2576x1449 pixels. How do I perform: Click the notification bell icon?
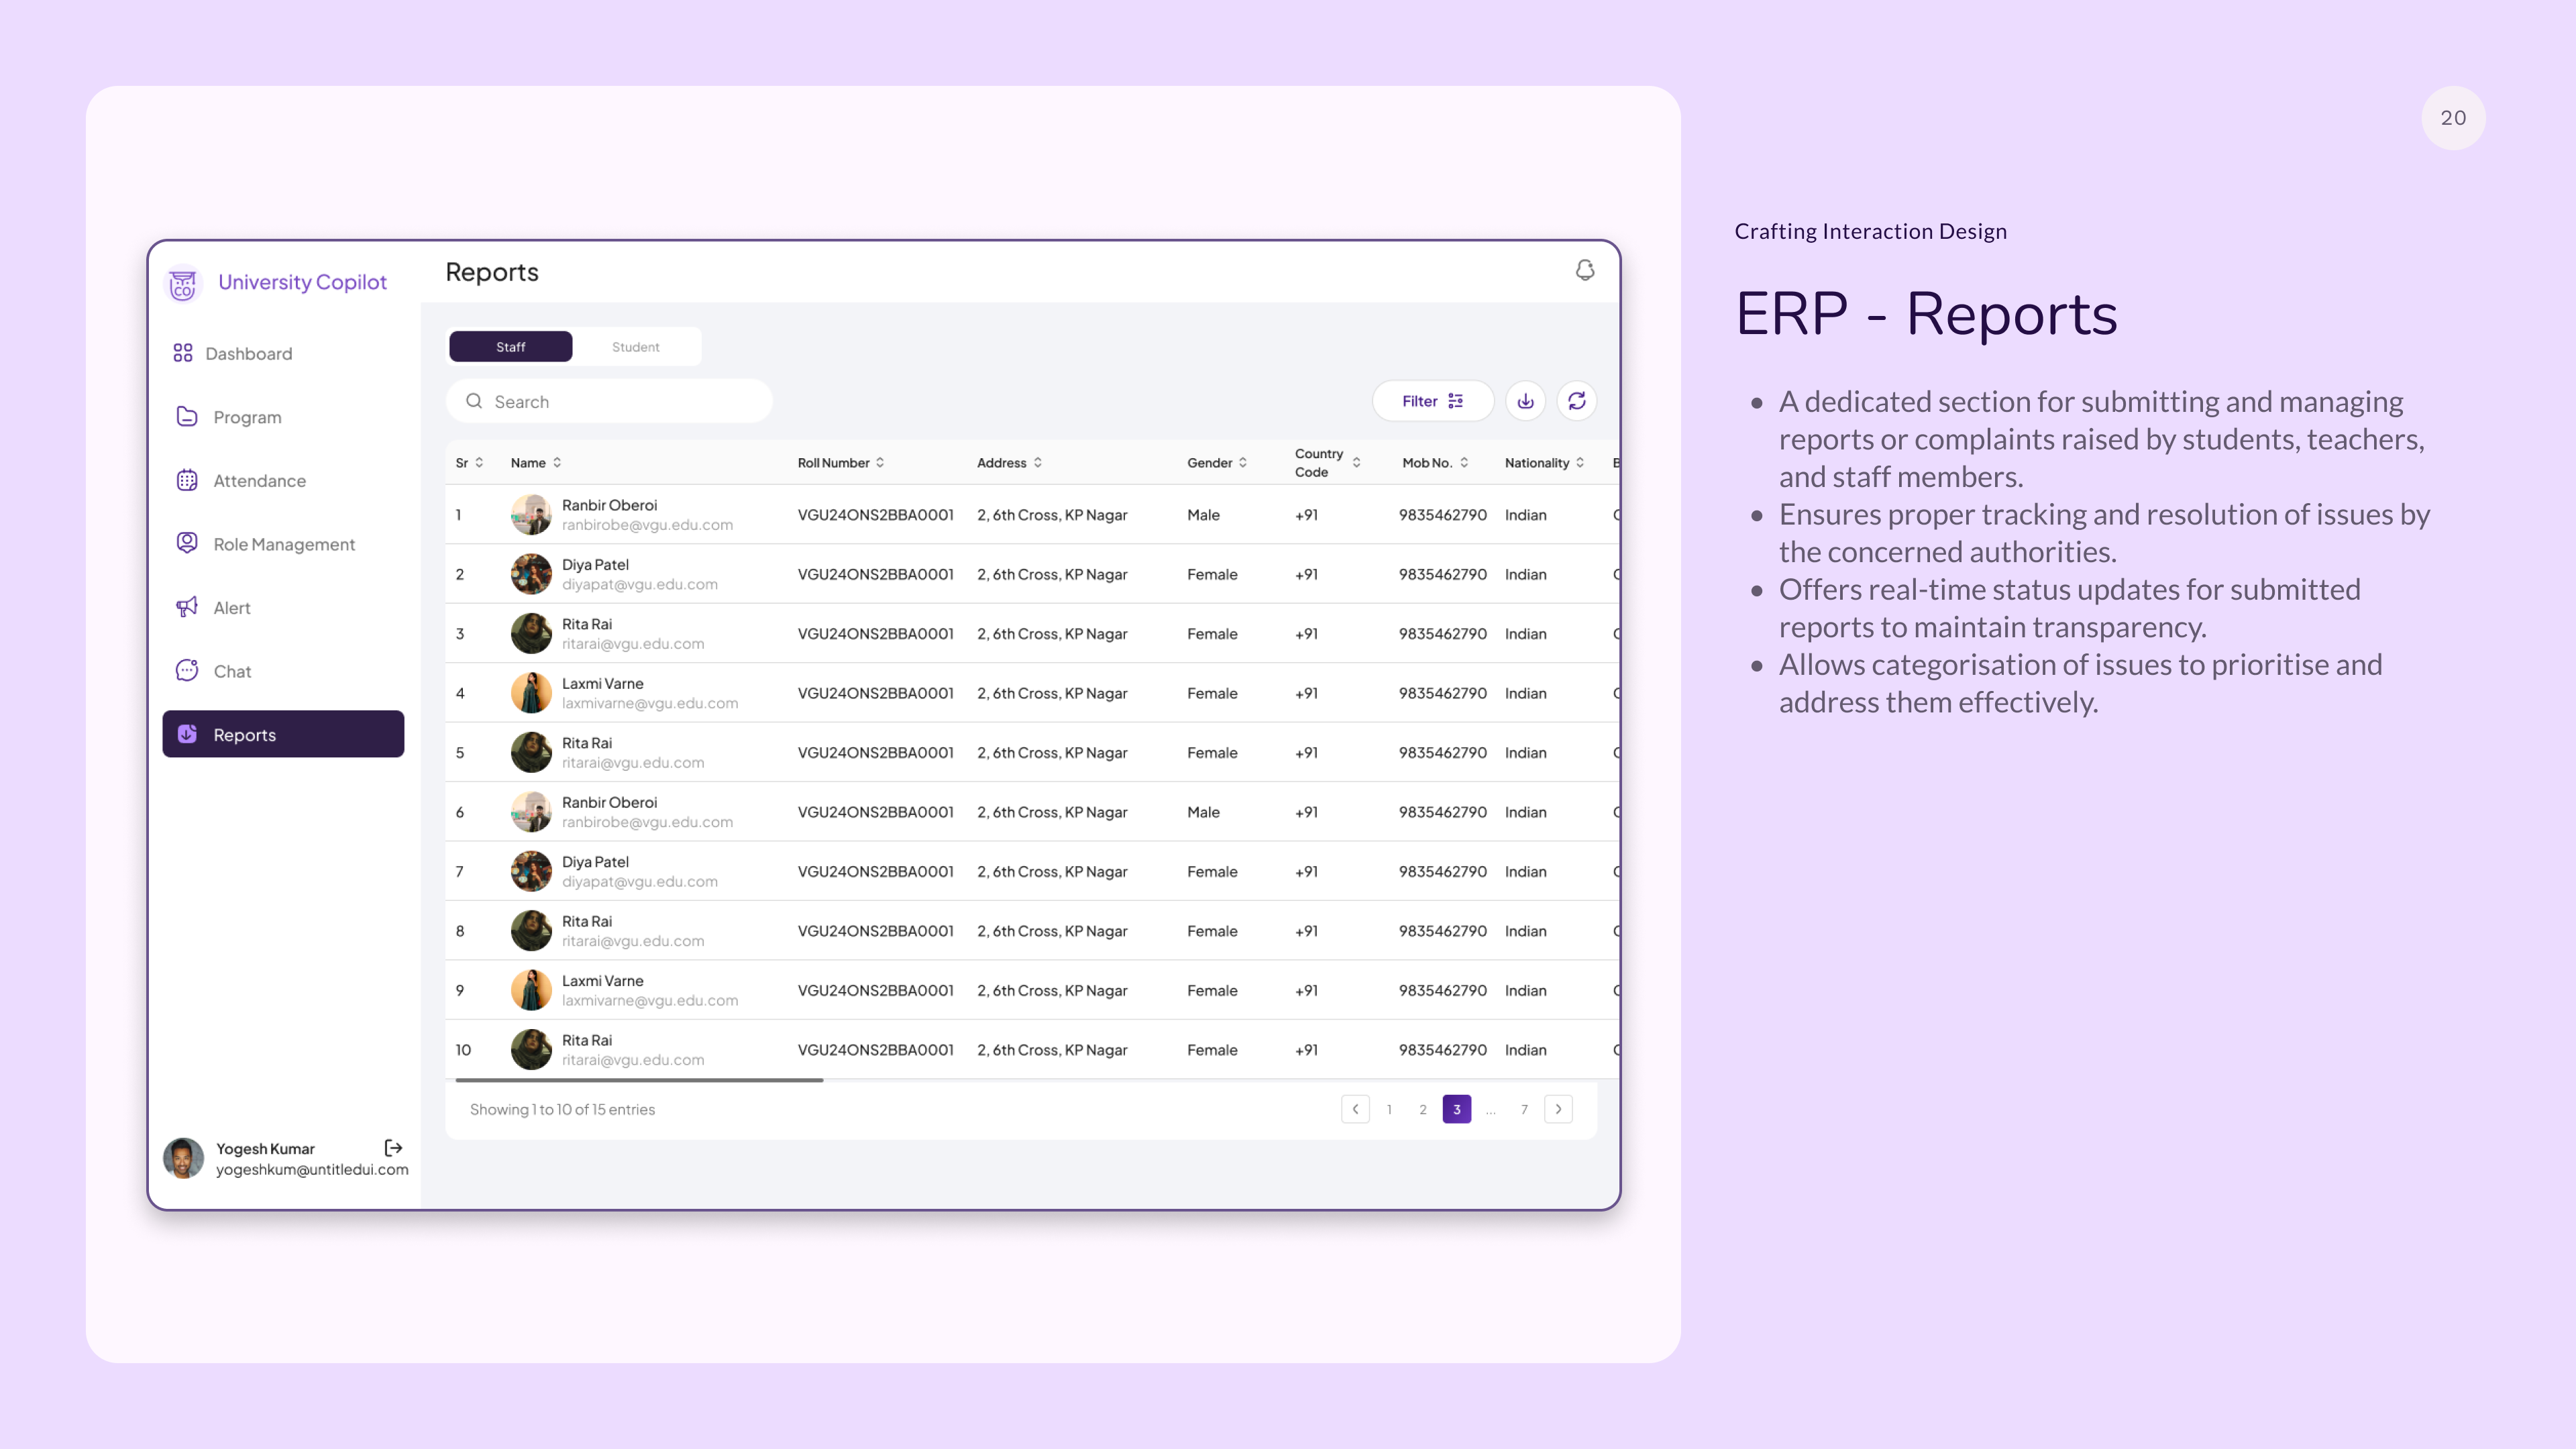tap(1585, 270)
